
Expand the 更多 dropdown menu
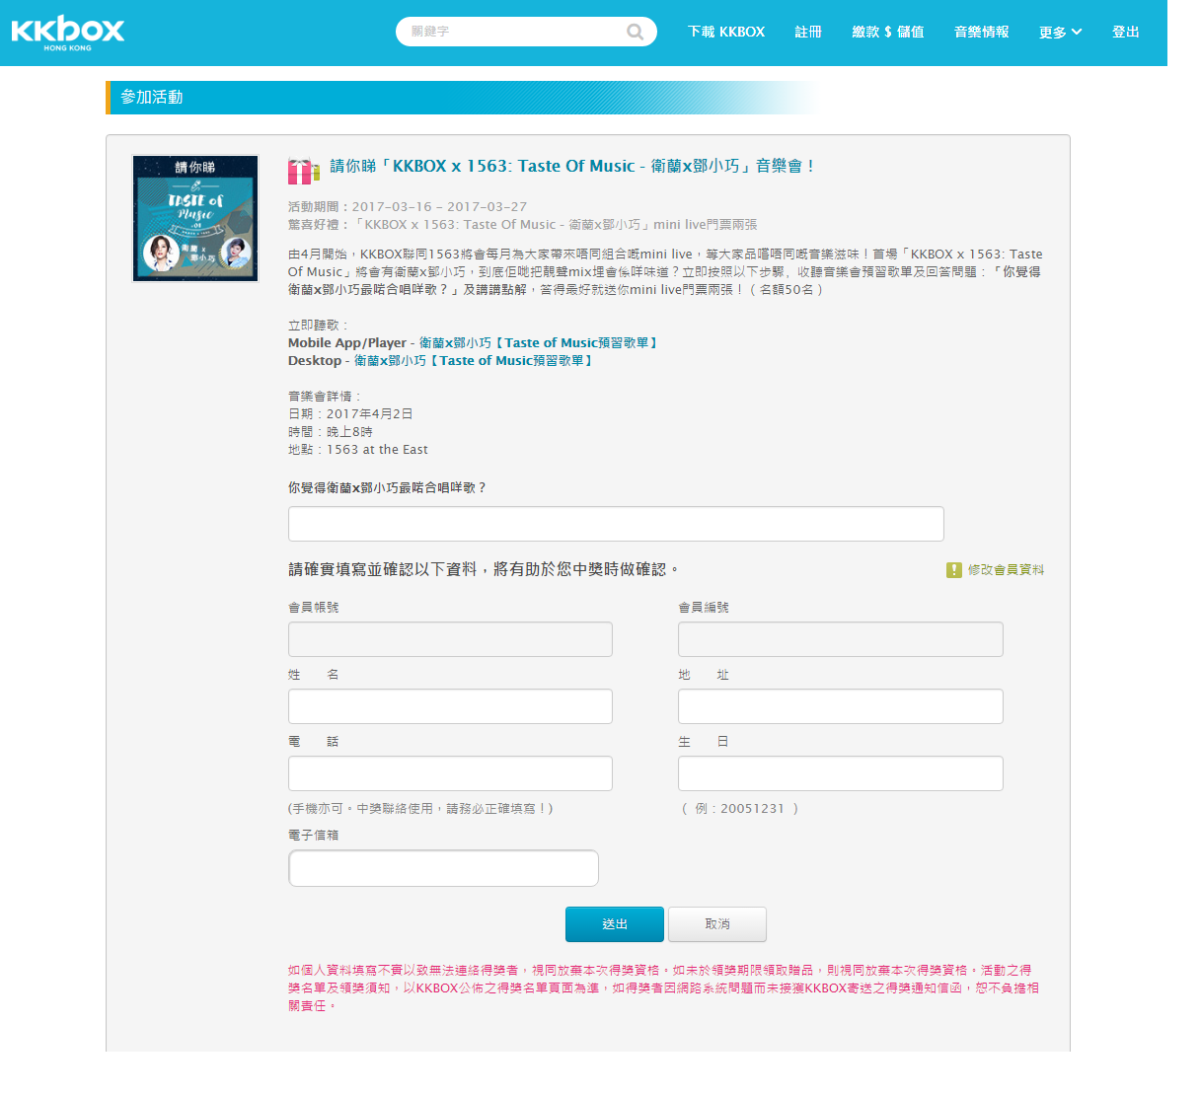1060,32
